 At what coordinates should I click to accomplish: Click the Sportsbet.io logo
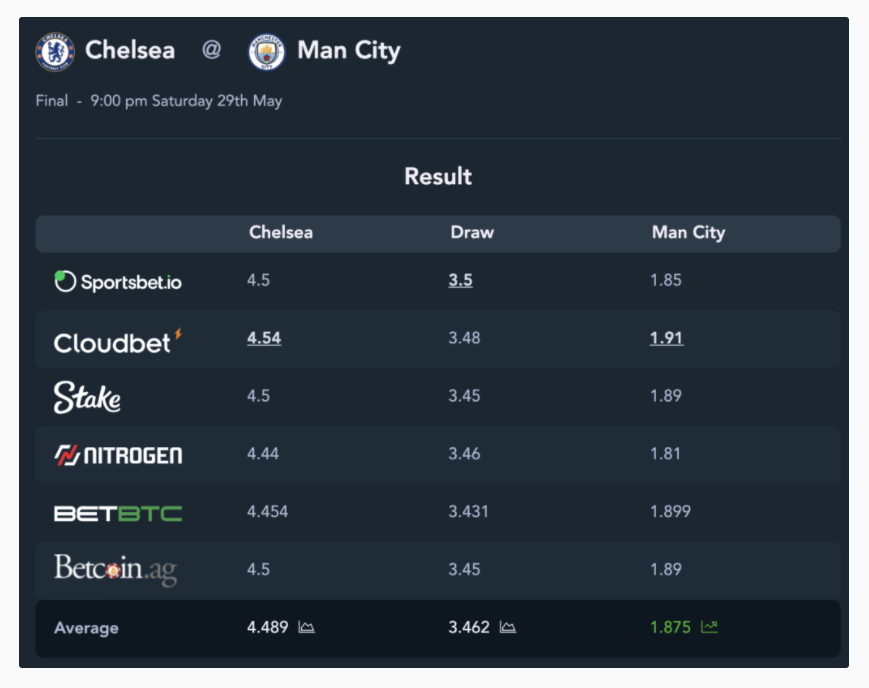118,282
